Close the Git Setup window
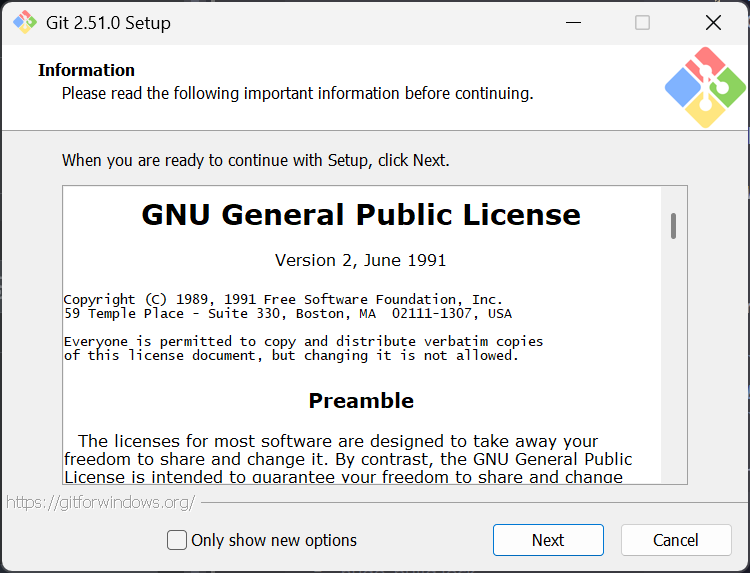This screenshot has height=573, width=750. point(713,22)
